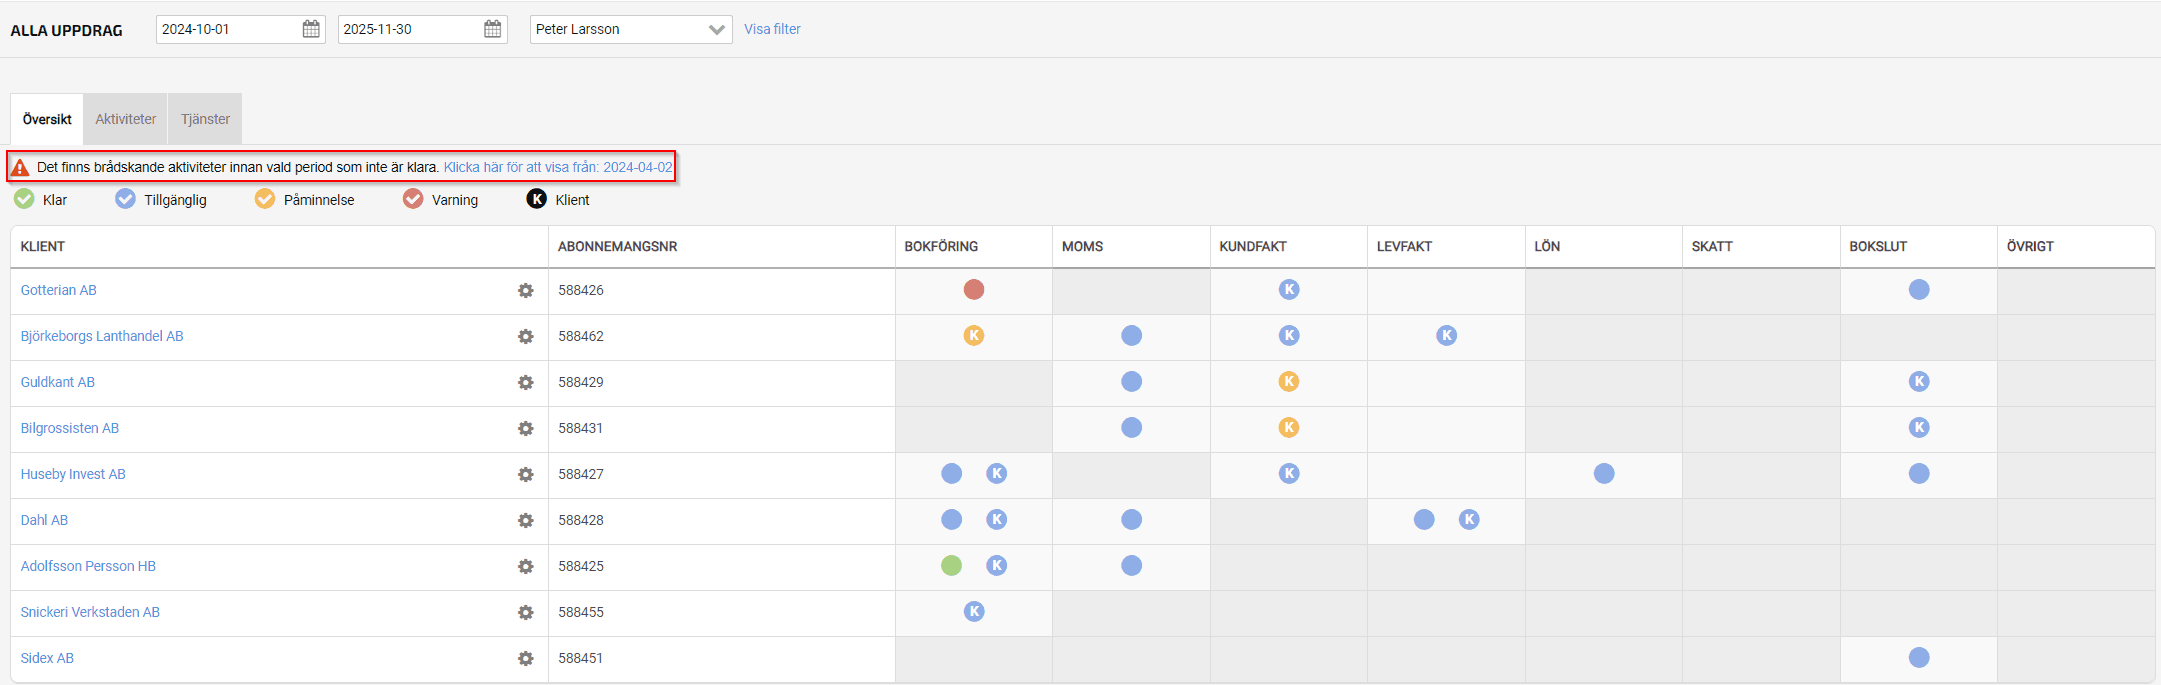The width and height of the screenshot is (2161, 685).
Task: Open settings gear for Adolfsson Persson HB
Action: coord(525,567)
